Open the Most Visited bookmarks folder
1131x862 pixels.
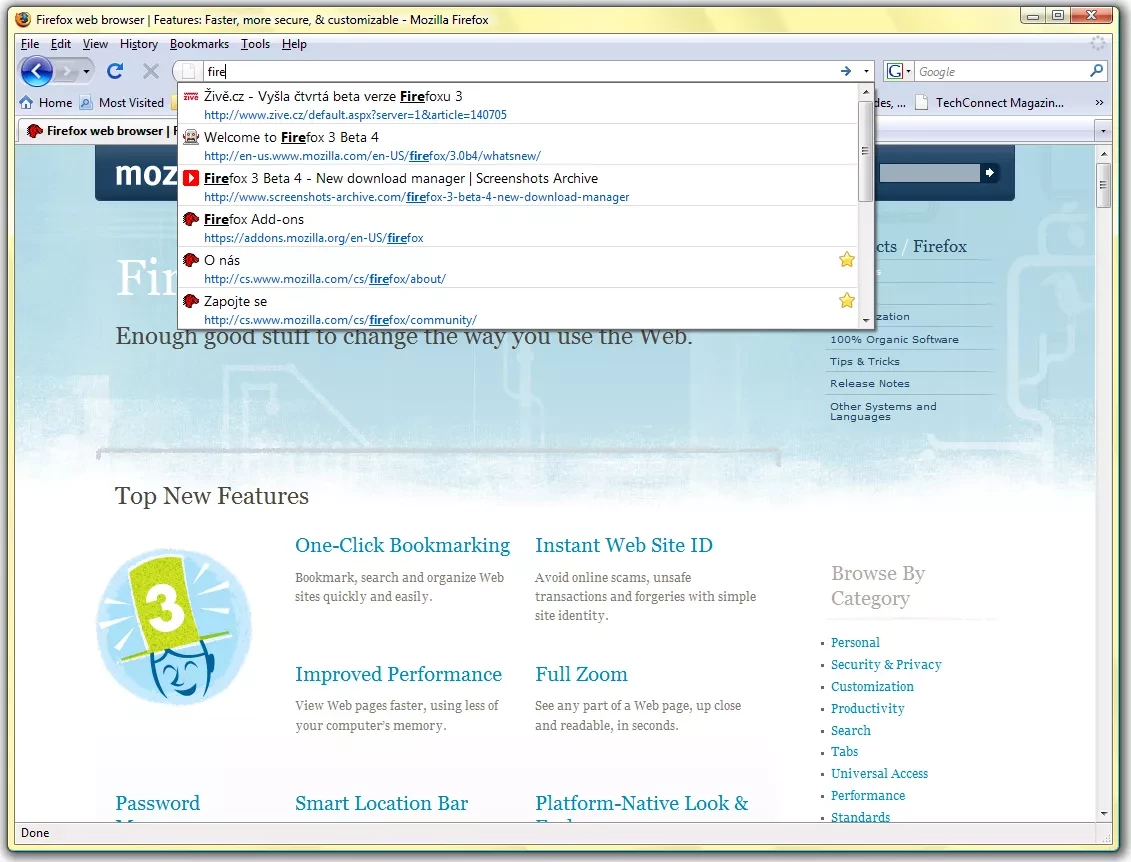pyautogui.click(x=122, y=102)
